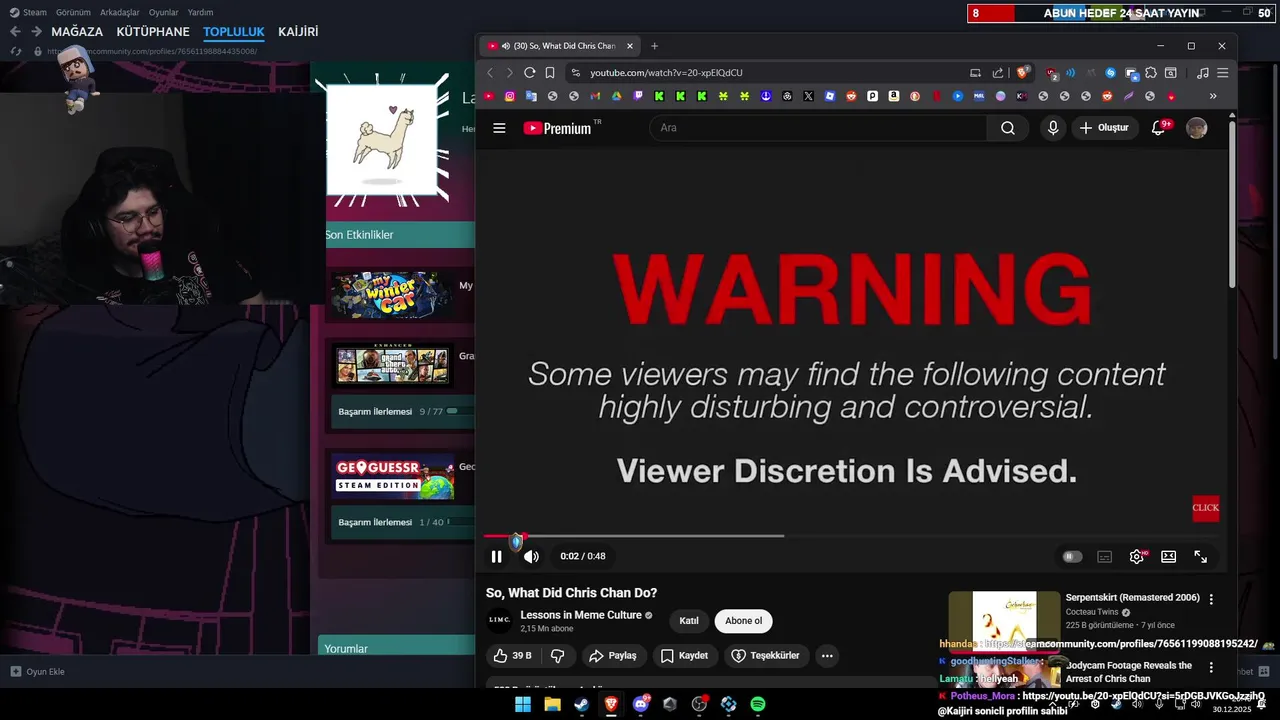This screenshot has width=1280, height=720.
Task: Go back in the Steam window
Action: pyautogui.click(x=15, y=32)
